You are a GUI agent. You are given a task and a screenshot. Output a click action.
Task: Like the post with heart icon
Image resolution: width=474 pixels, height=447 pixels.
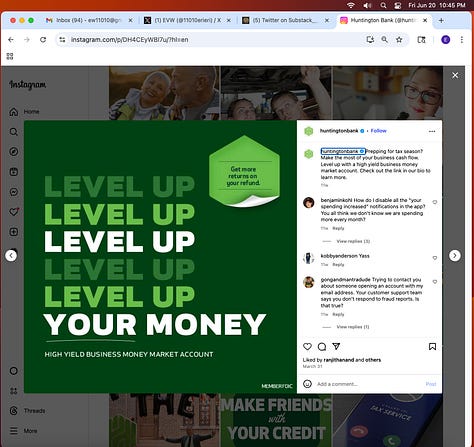(x=307, y=347)
